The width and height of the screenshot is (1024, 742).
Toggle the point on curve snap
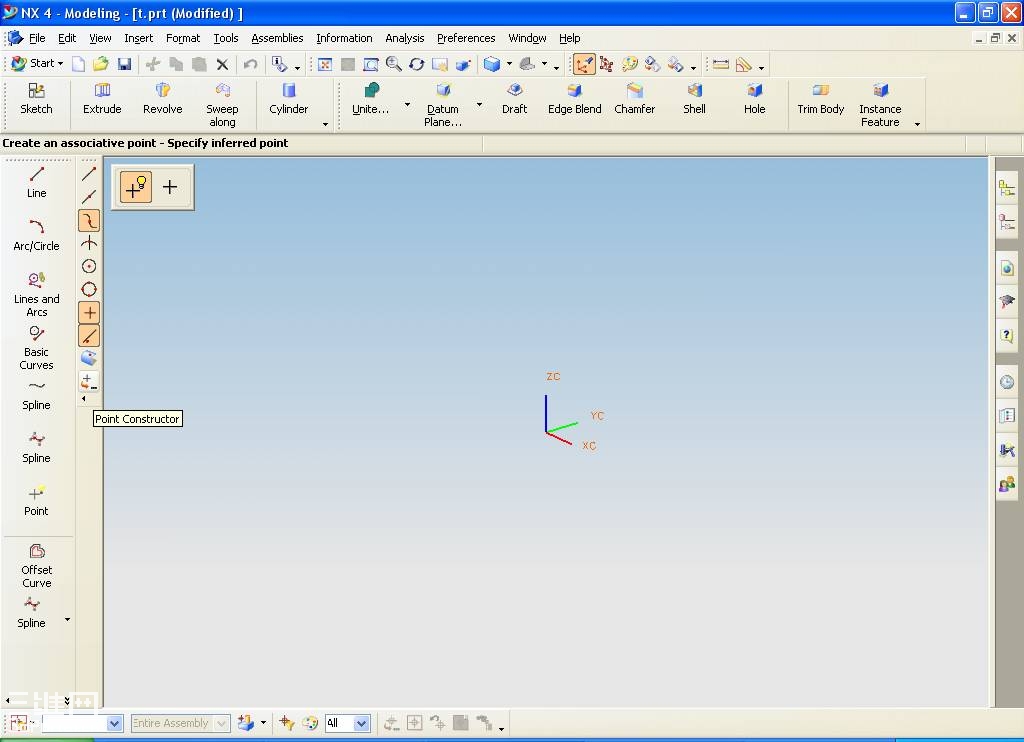pos(89,335)
